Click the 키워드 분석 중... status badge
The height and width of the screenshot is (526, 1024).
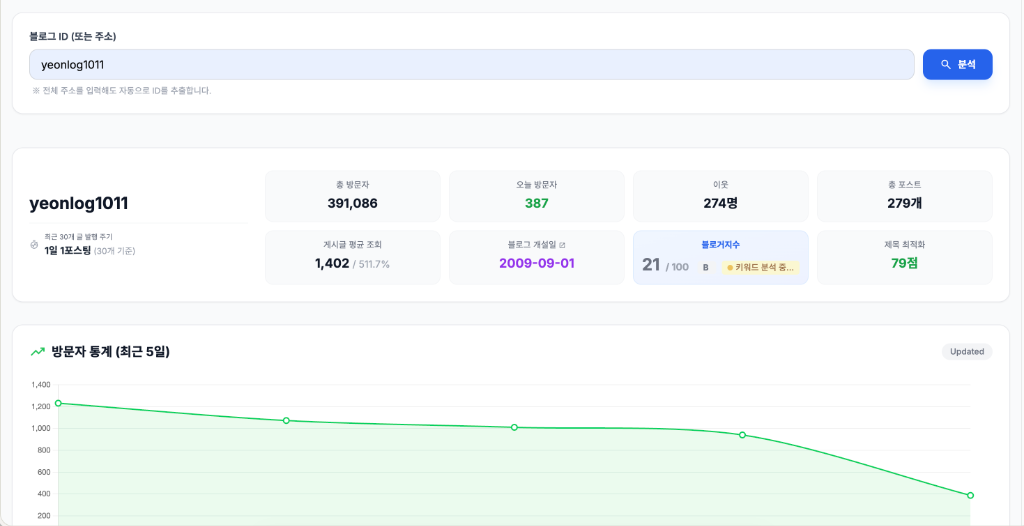(760, 267)
